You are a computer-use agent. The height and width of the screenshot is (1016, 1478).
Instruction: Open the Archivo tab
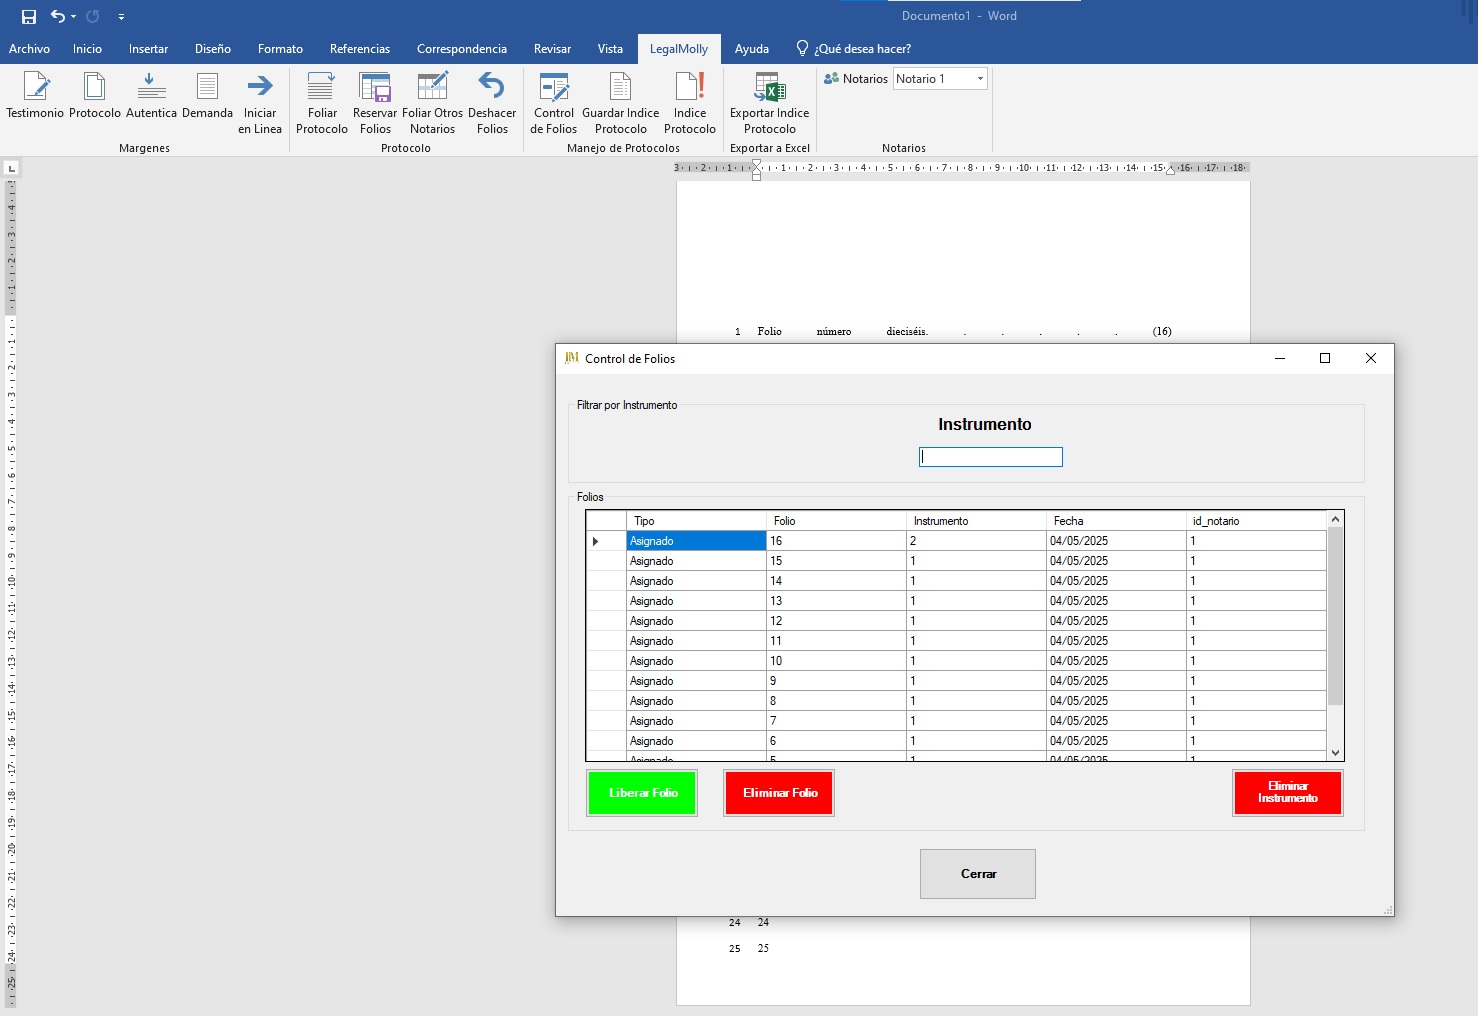tap(29, 49)
